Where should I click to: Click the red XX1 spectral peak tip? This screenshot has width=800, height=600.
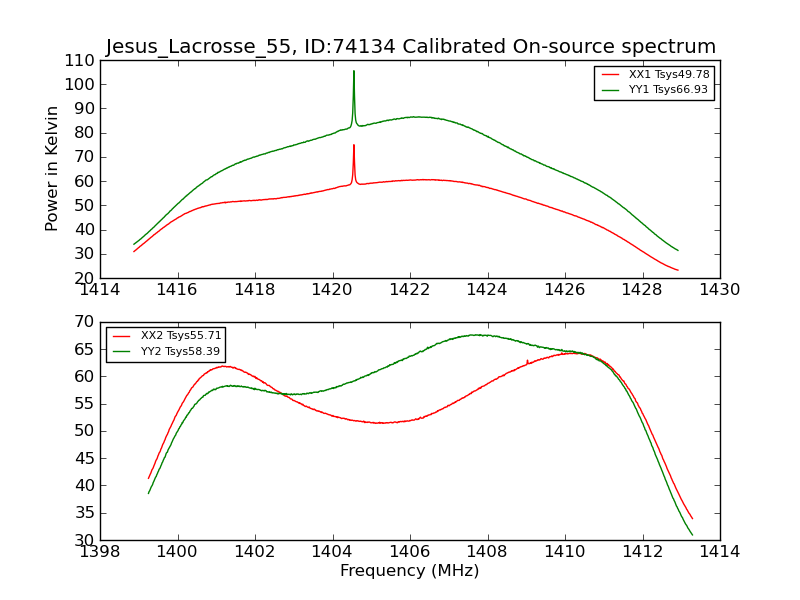coord(354,146)
